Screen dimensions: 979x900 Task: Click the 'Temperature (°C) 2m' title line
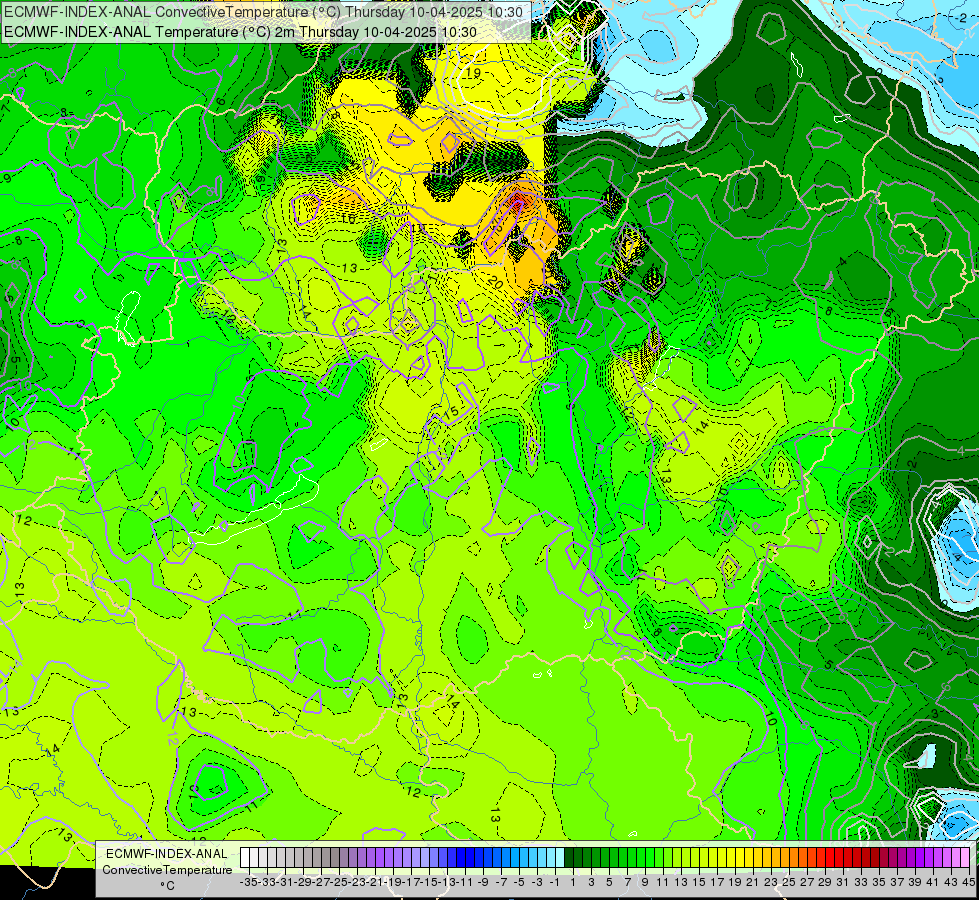coord(240,32)
